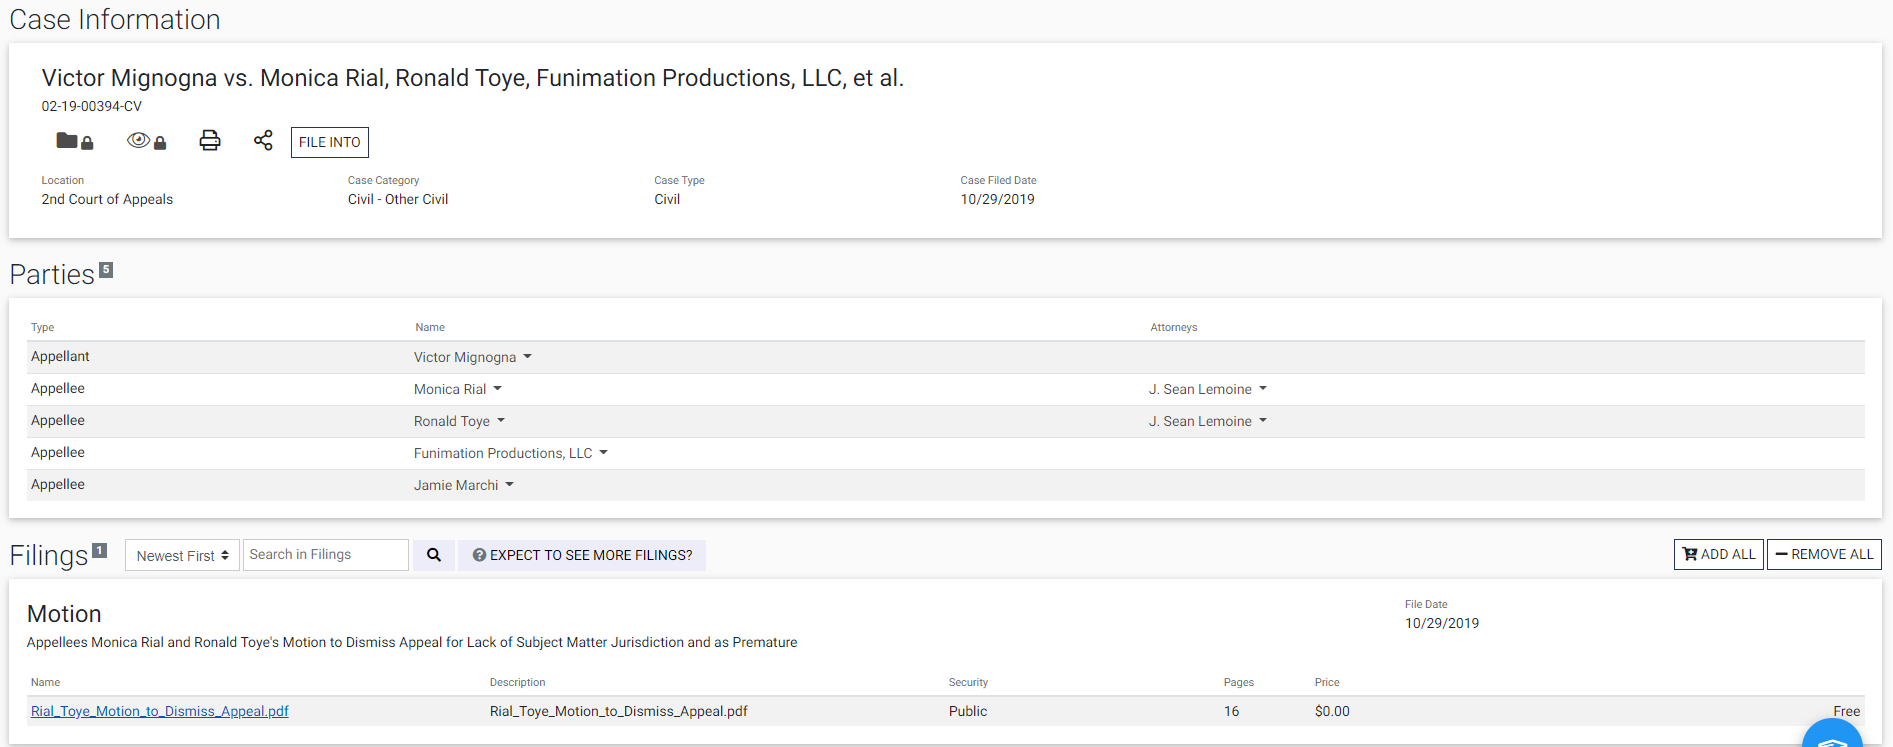Click case number 02-19-00394-CV
Viewport: 1893px width, 747px height.
pos(92,106)
